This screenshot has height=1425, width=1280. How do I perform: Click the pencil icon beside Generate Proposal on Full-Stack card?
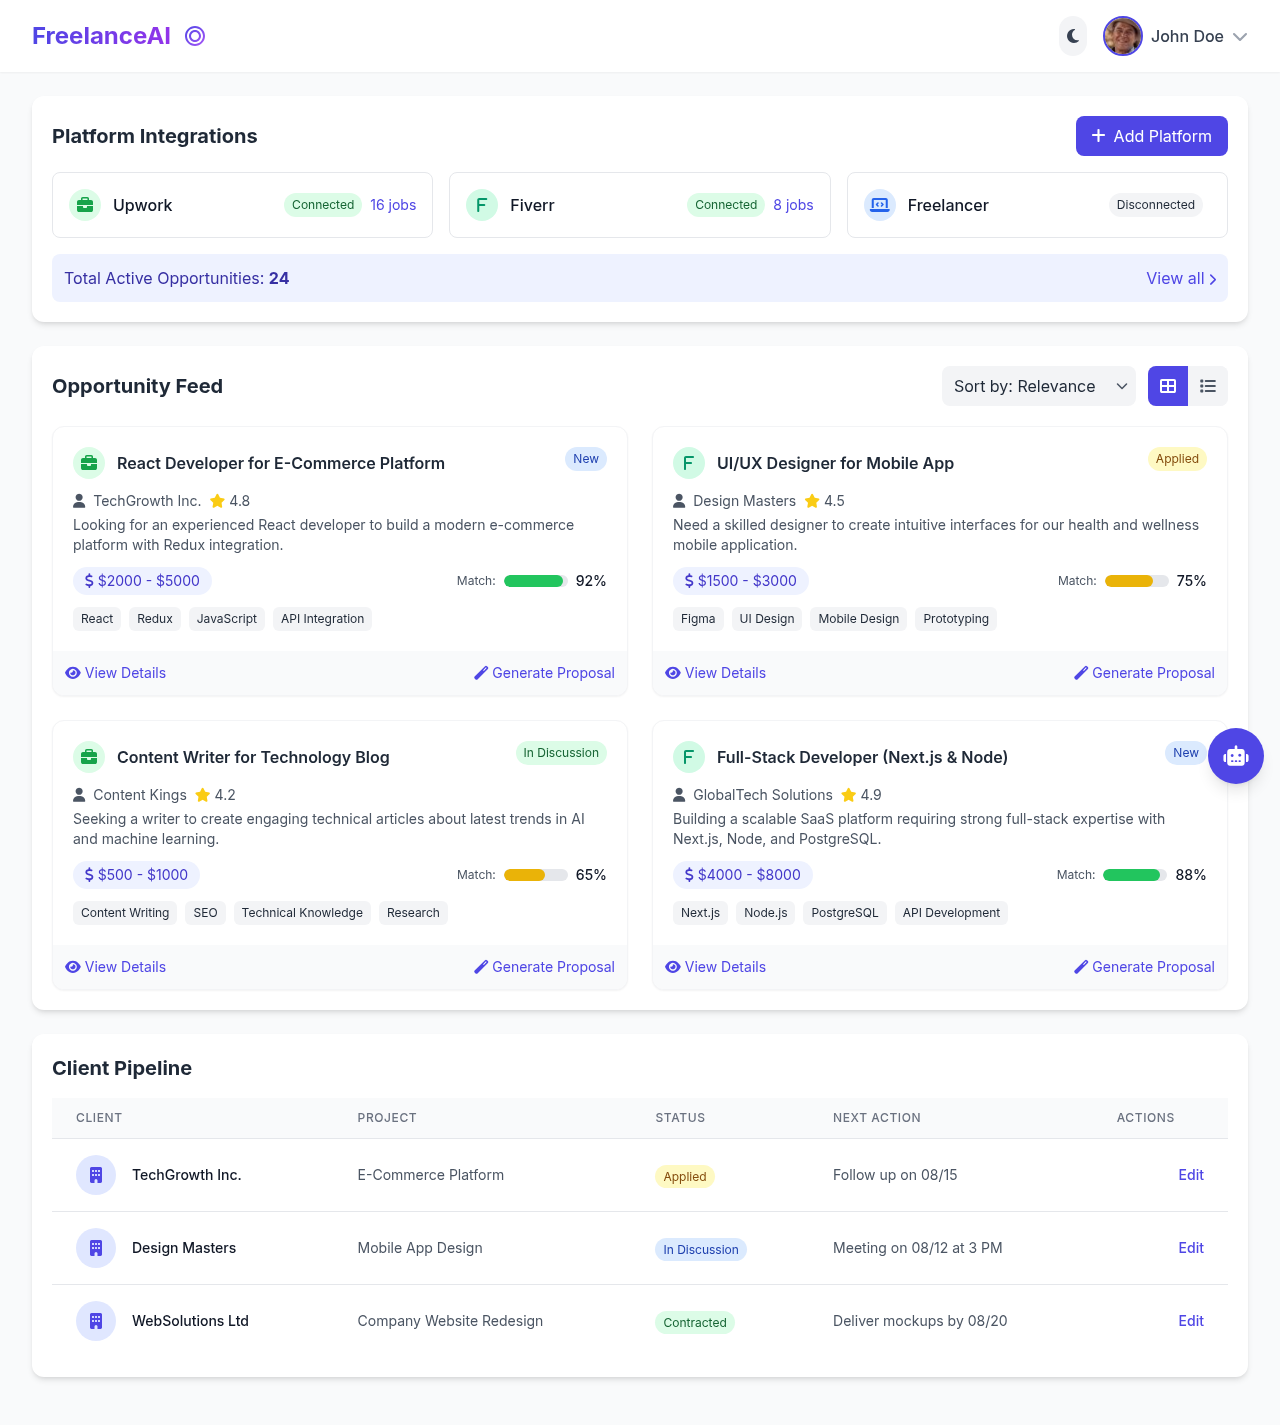point(1081,967)
